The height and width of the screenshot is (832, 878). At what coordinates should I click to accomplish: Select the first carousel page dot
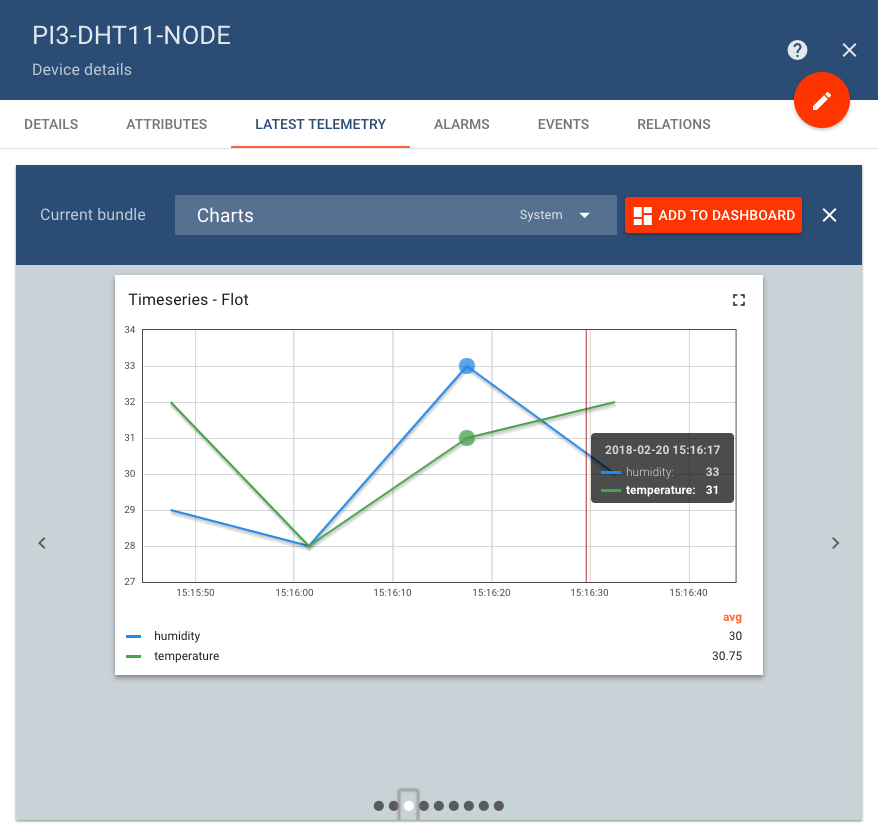pos(378,805)
